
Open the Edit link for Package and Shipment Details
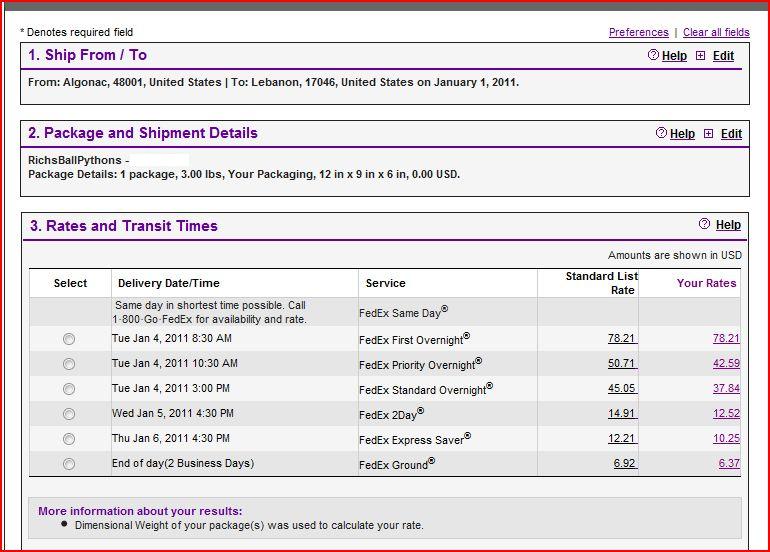(x=731, y=134)
